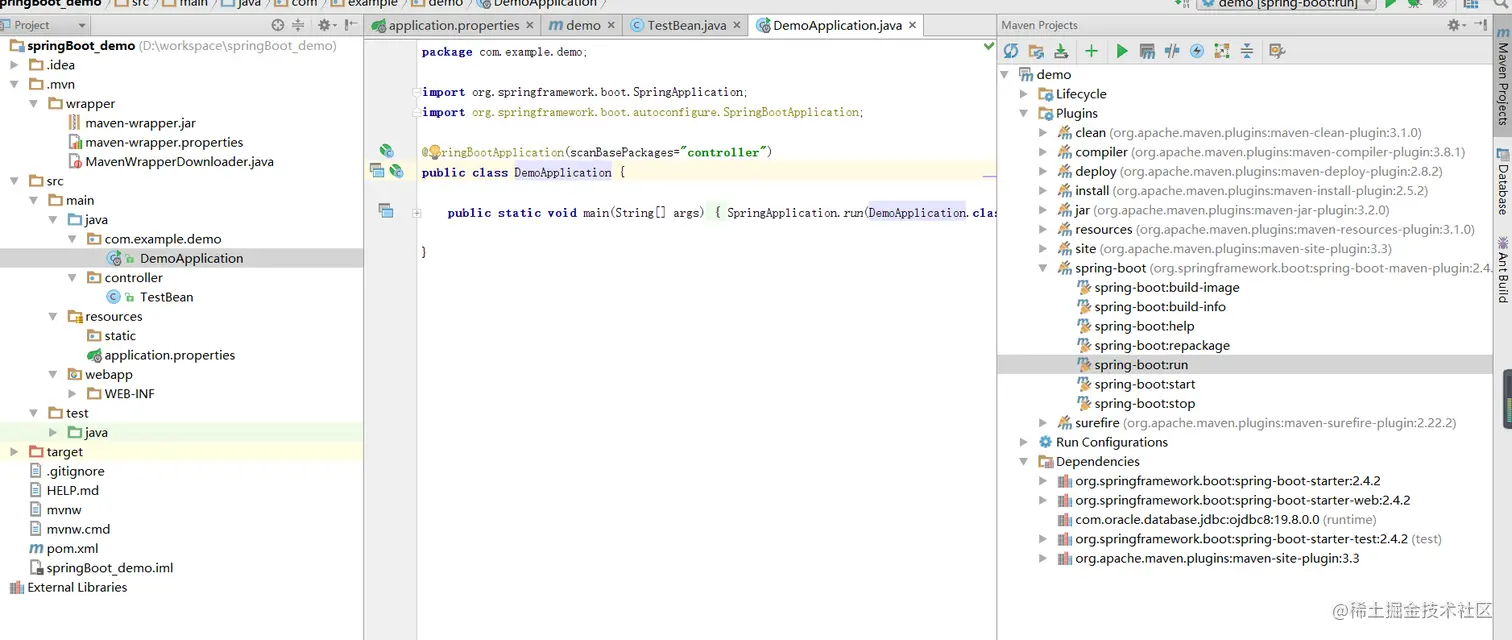Click the gutter icon beside main method
This screenshot has height=640, width=1512.
point(386,211)
